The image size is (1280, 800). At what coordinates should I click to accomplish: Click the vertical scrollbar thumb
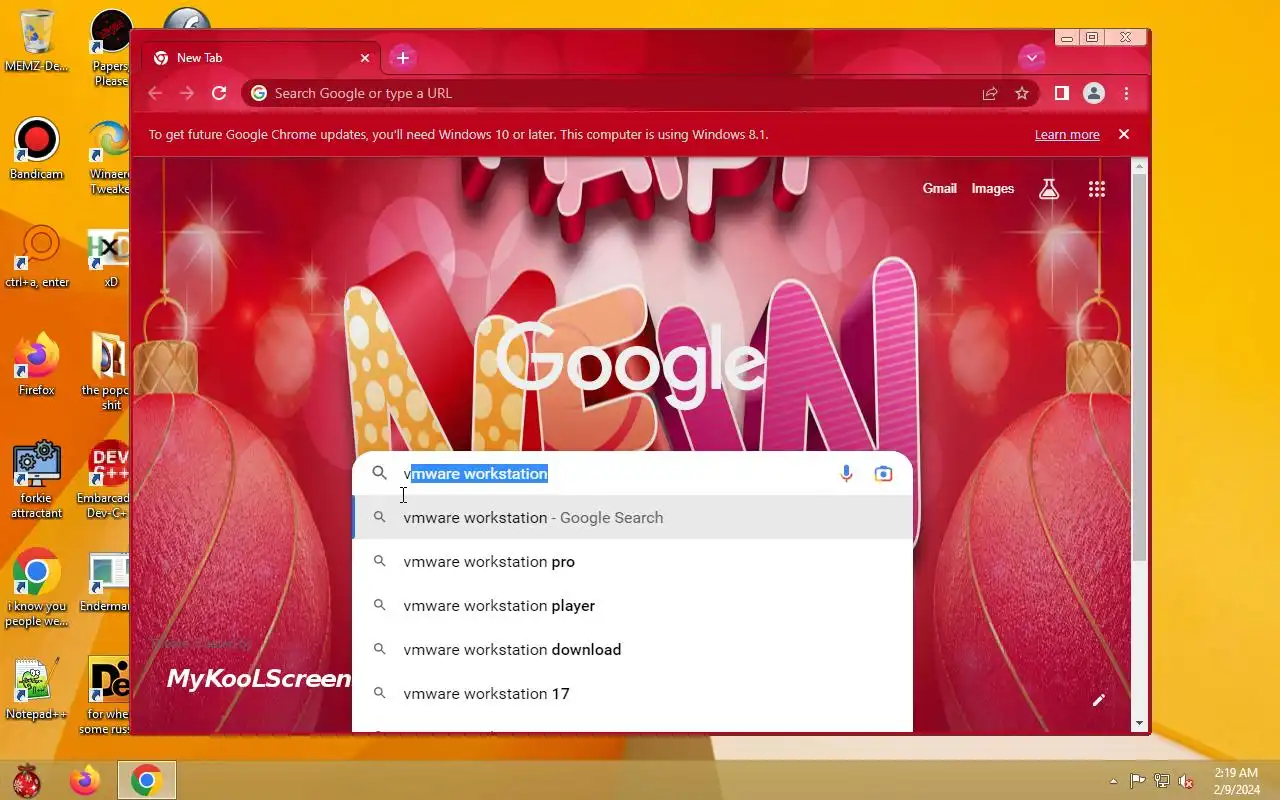pyautogui.click(x=1139, y=368)
